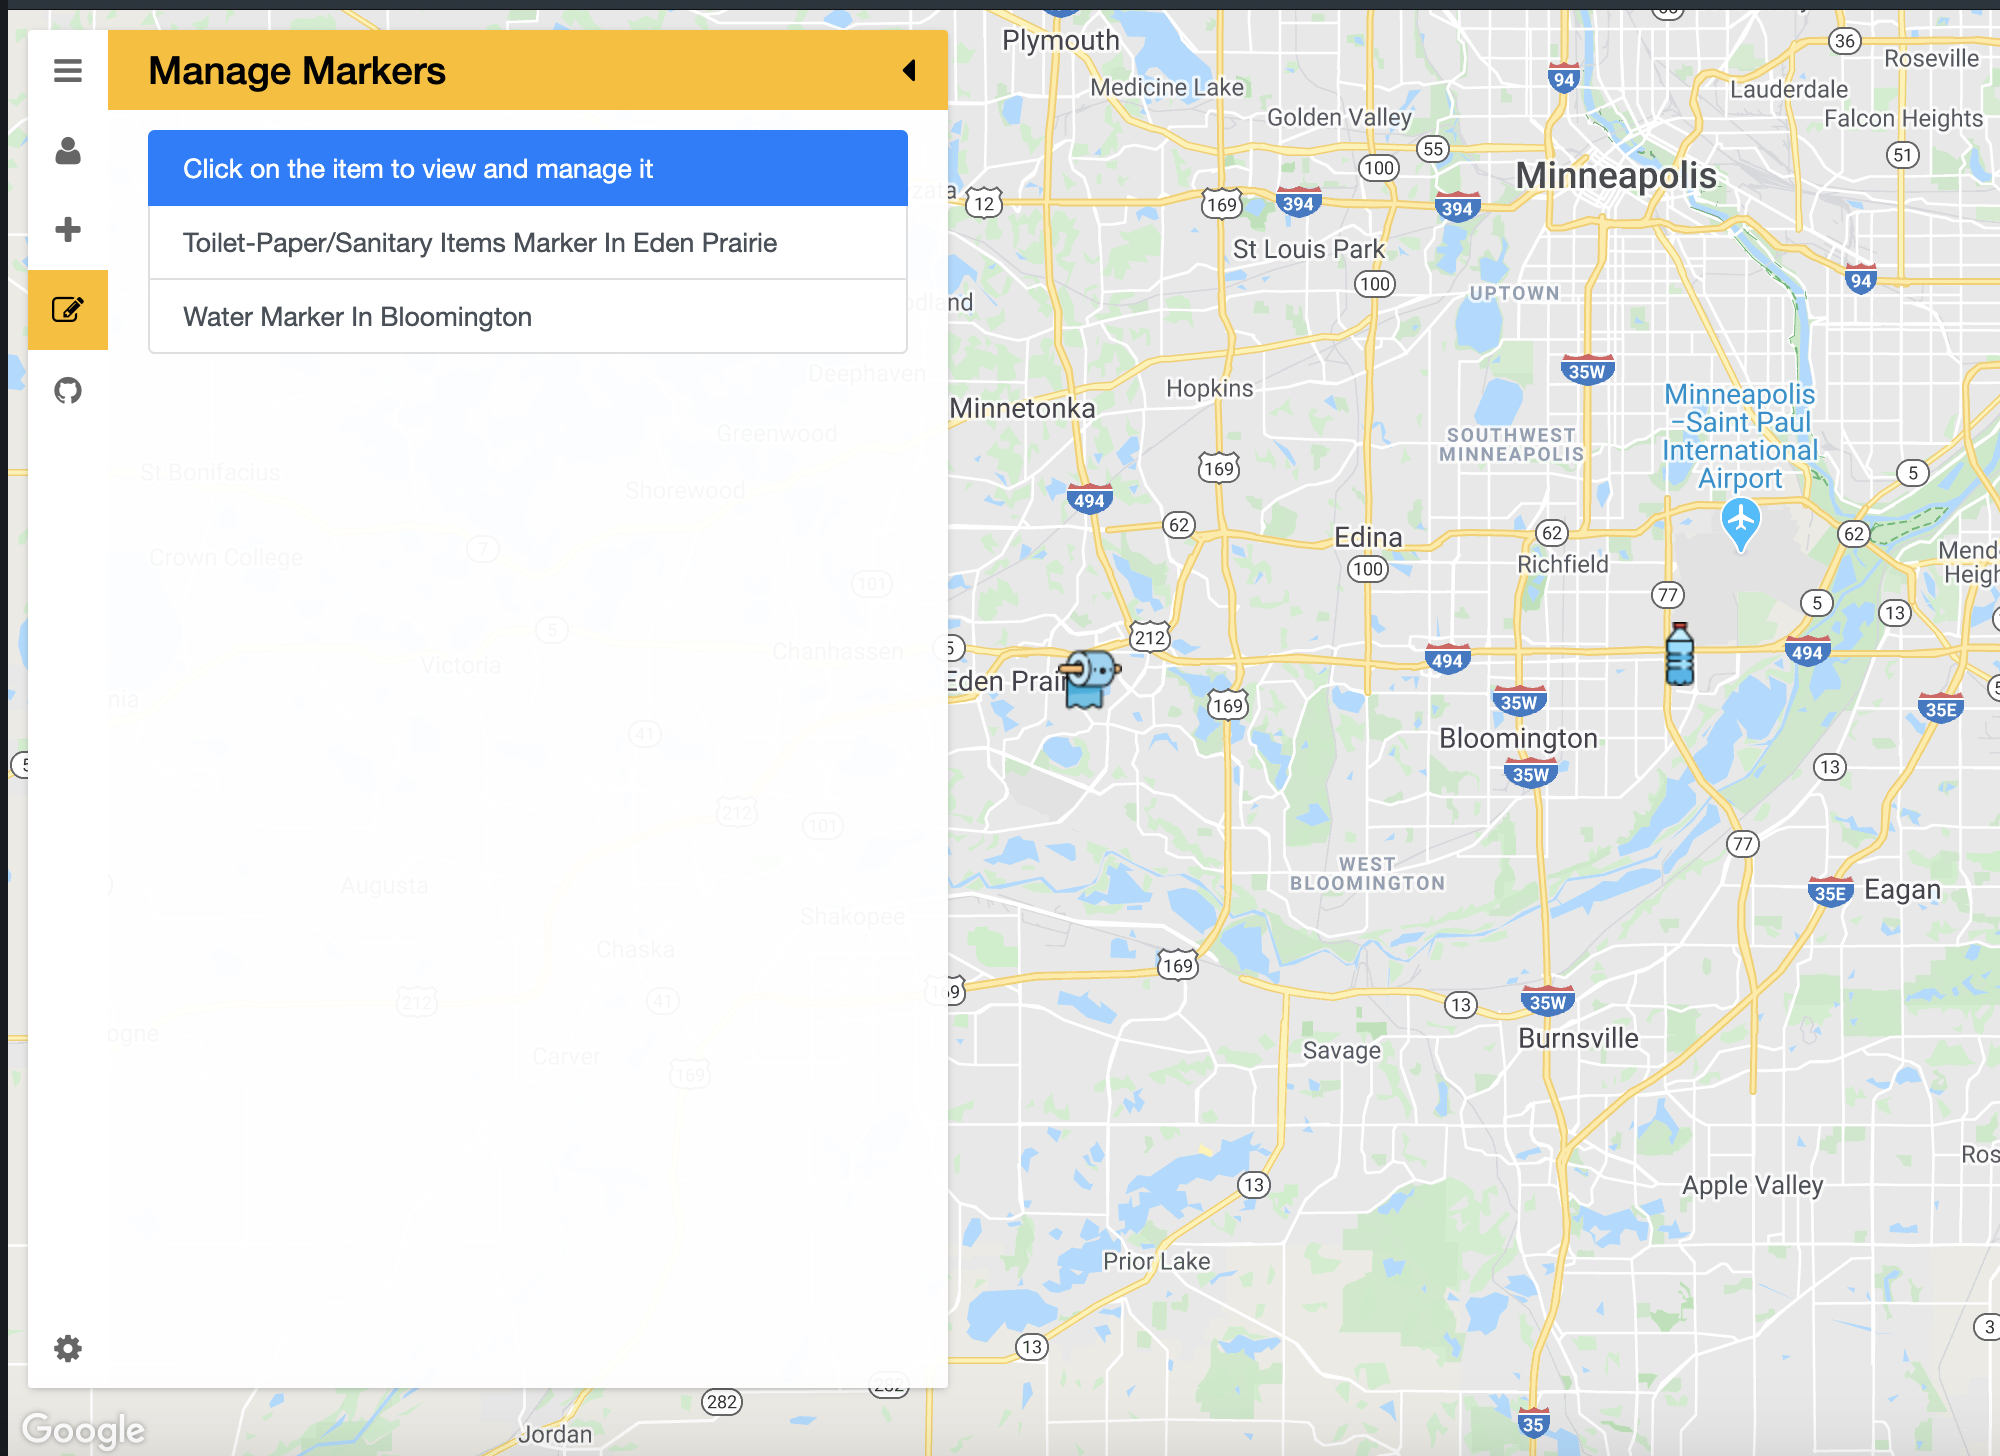2000x1456 pixels.
Task: Click the Golden Valley map label
Action: pos(1339,117)
